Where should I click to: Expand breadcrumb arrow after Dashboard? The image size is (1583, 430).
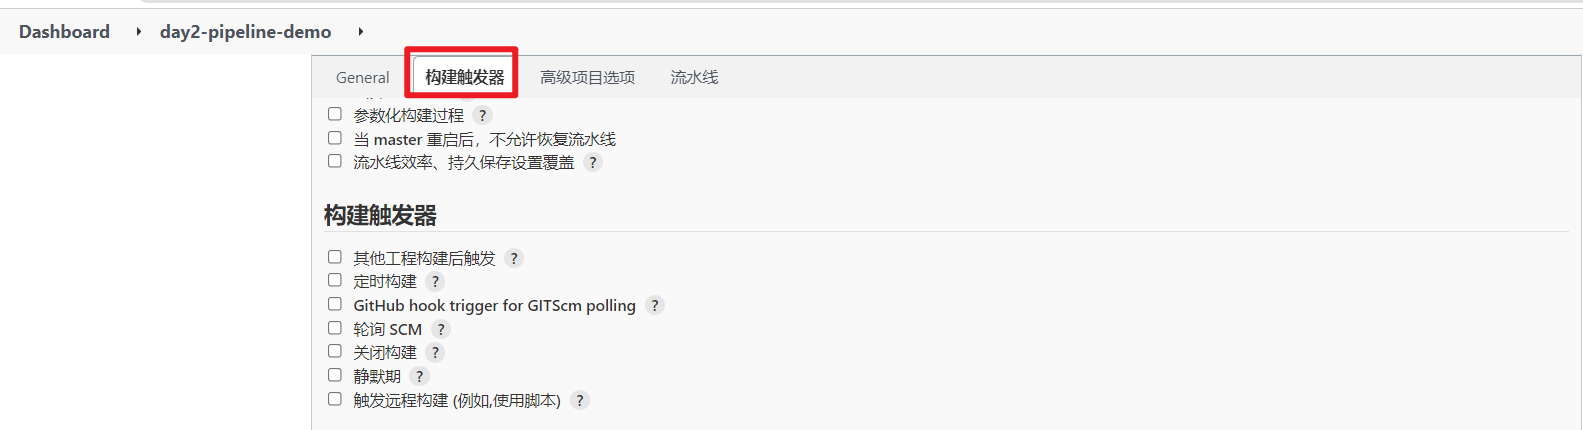coord(138,32)
